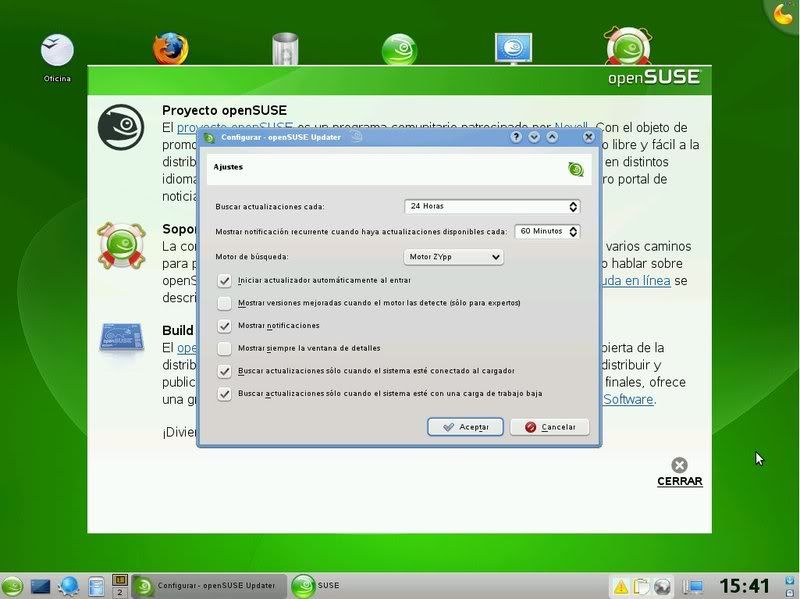The width and height of the screenshot is (800, 599).
Task: Click the lifebuoy support icon in welcome window
Action: (121, 245)
